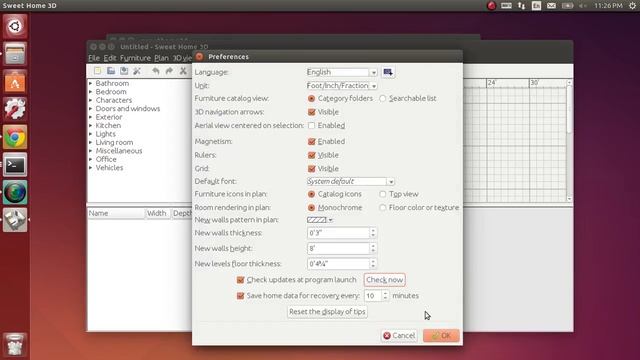This screenshot has height=360, width=640.
Task: Click the Undo arrow in toolbar
Action: pos(156,71)
